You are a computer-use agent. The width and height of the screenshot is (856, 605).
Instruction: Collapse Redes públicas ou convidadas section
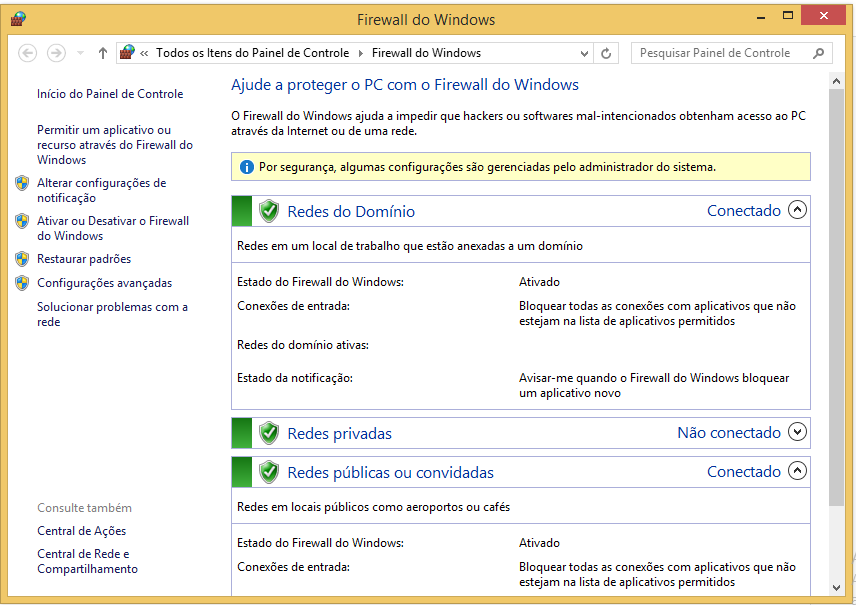(798, 471)
